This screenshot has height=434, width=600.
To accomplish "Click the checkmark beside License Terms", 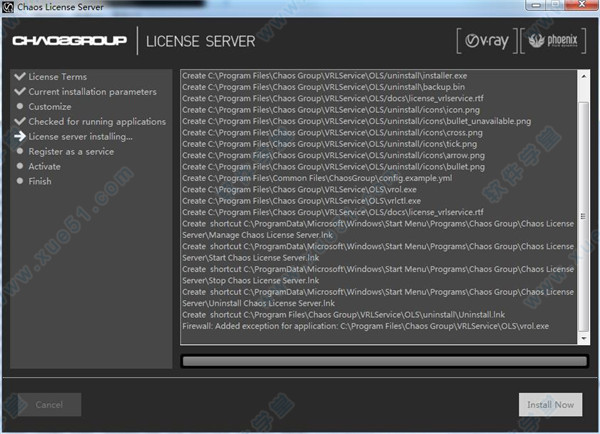I will pyautogui.click(x=20, y=76).
